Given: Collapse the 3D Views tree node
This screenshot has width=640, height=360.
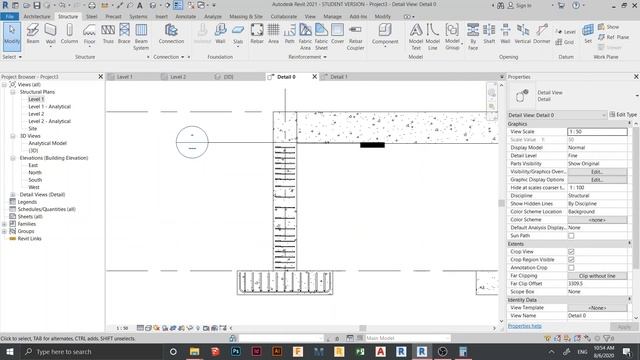Looking at the screenshot, I should [x=13, y=136].
